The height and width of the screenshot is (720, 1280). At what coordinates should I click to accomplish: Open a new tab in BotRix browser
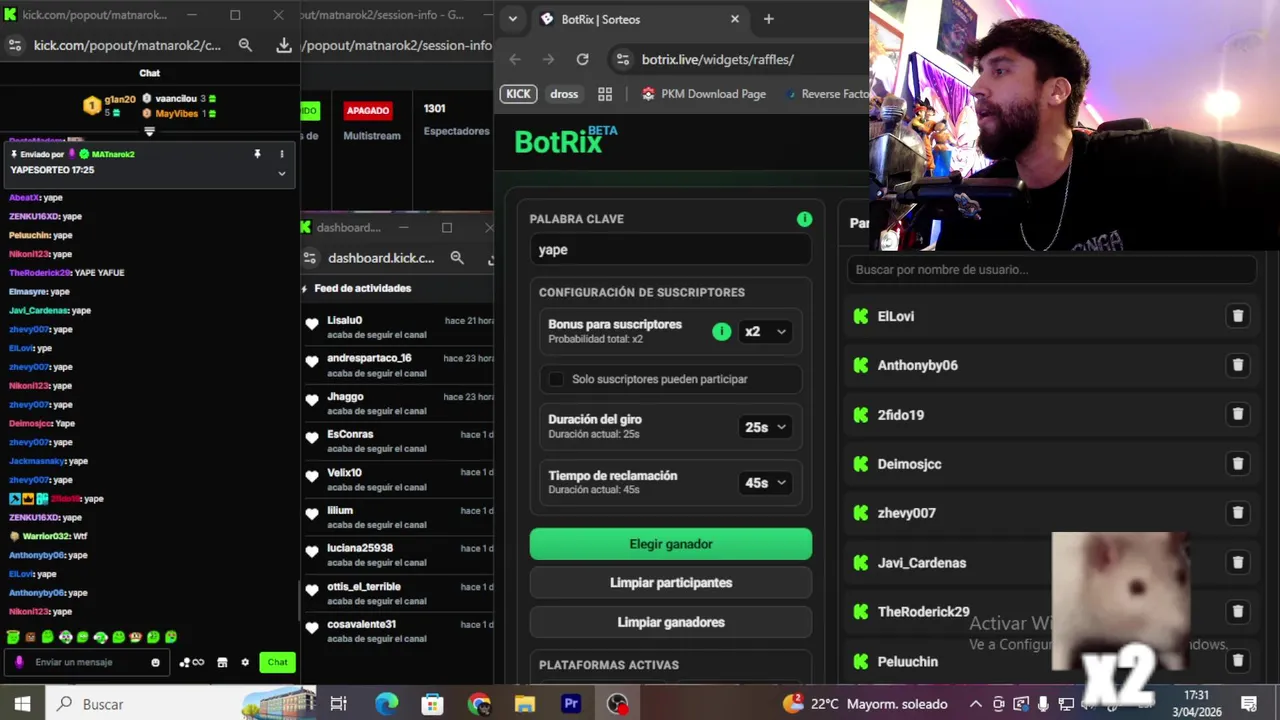[x=769, y=19]
